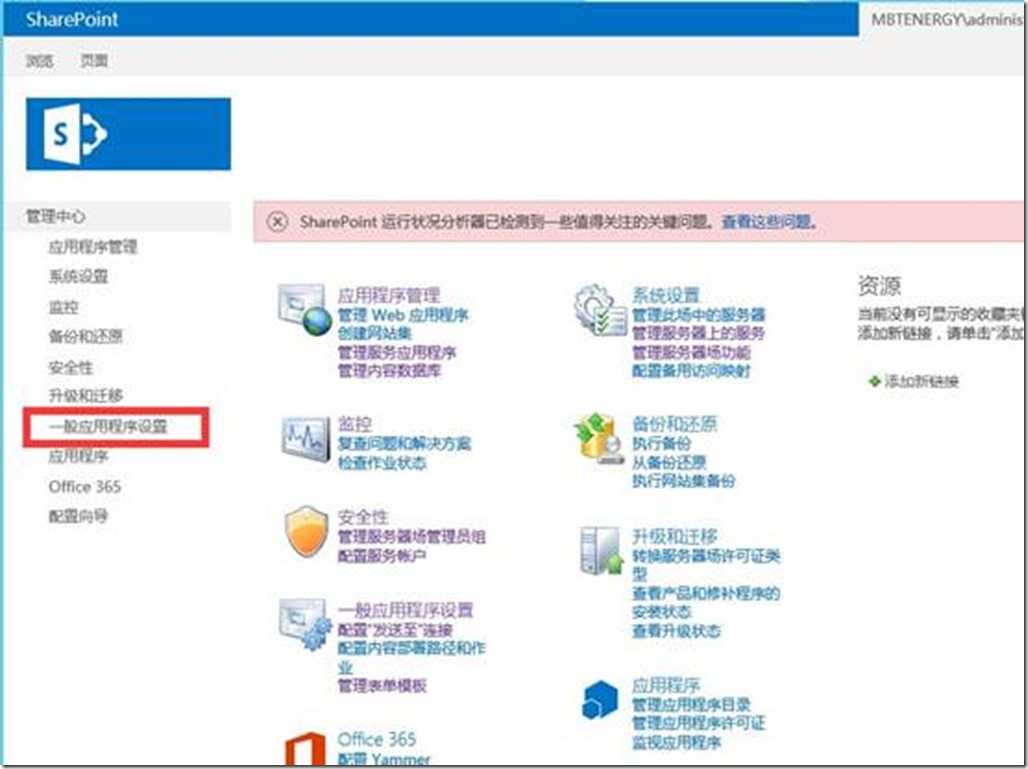1028x769 pixels.
Task: Open the 安全性 heading link in main content
Action: 363,517
